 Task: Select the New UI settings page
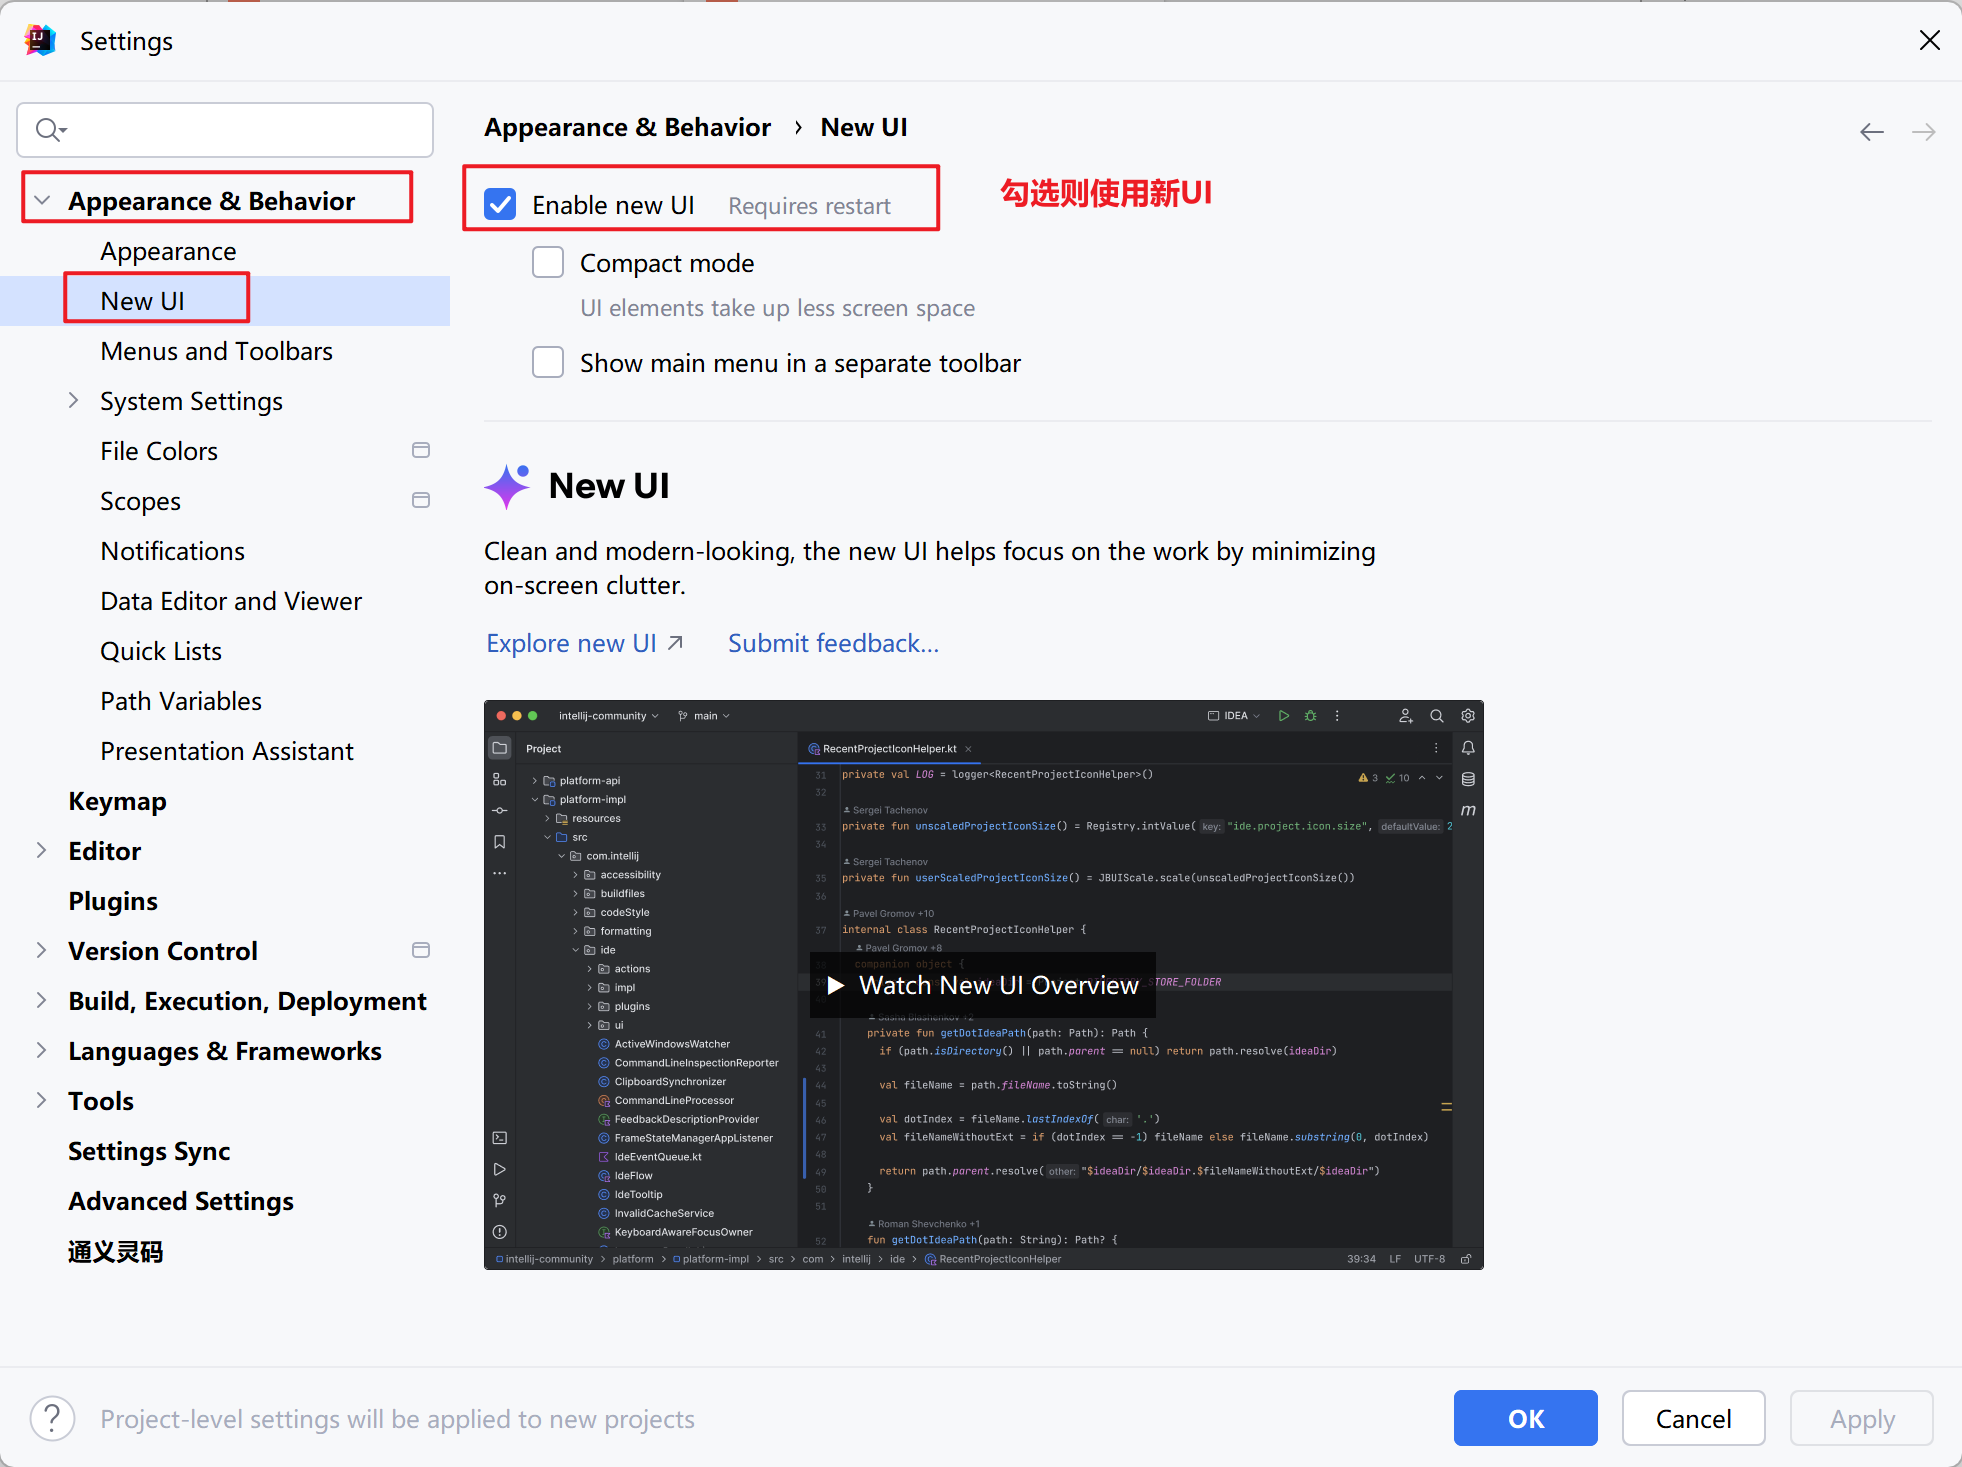pyautogui.click(x=143, y=301)
